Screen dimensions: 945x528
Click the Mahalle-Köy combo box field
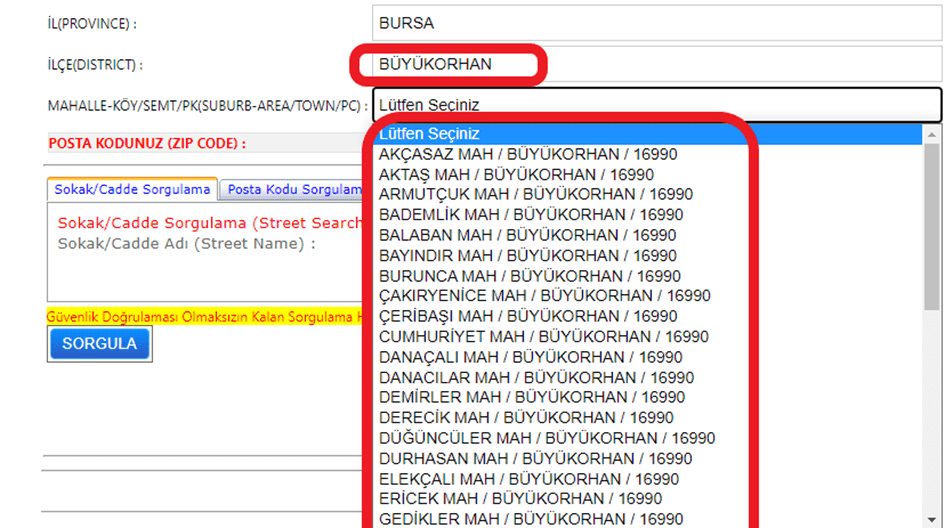click(656, 105)
